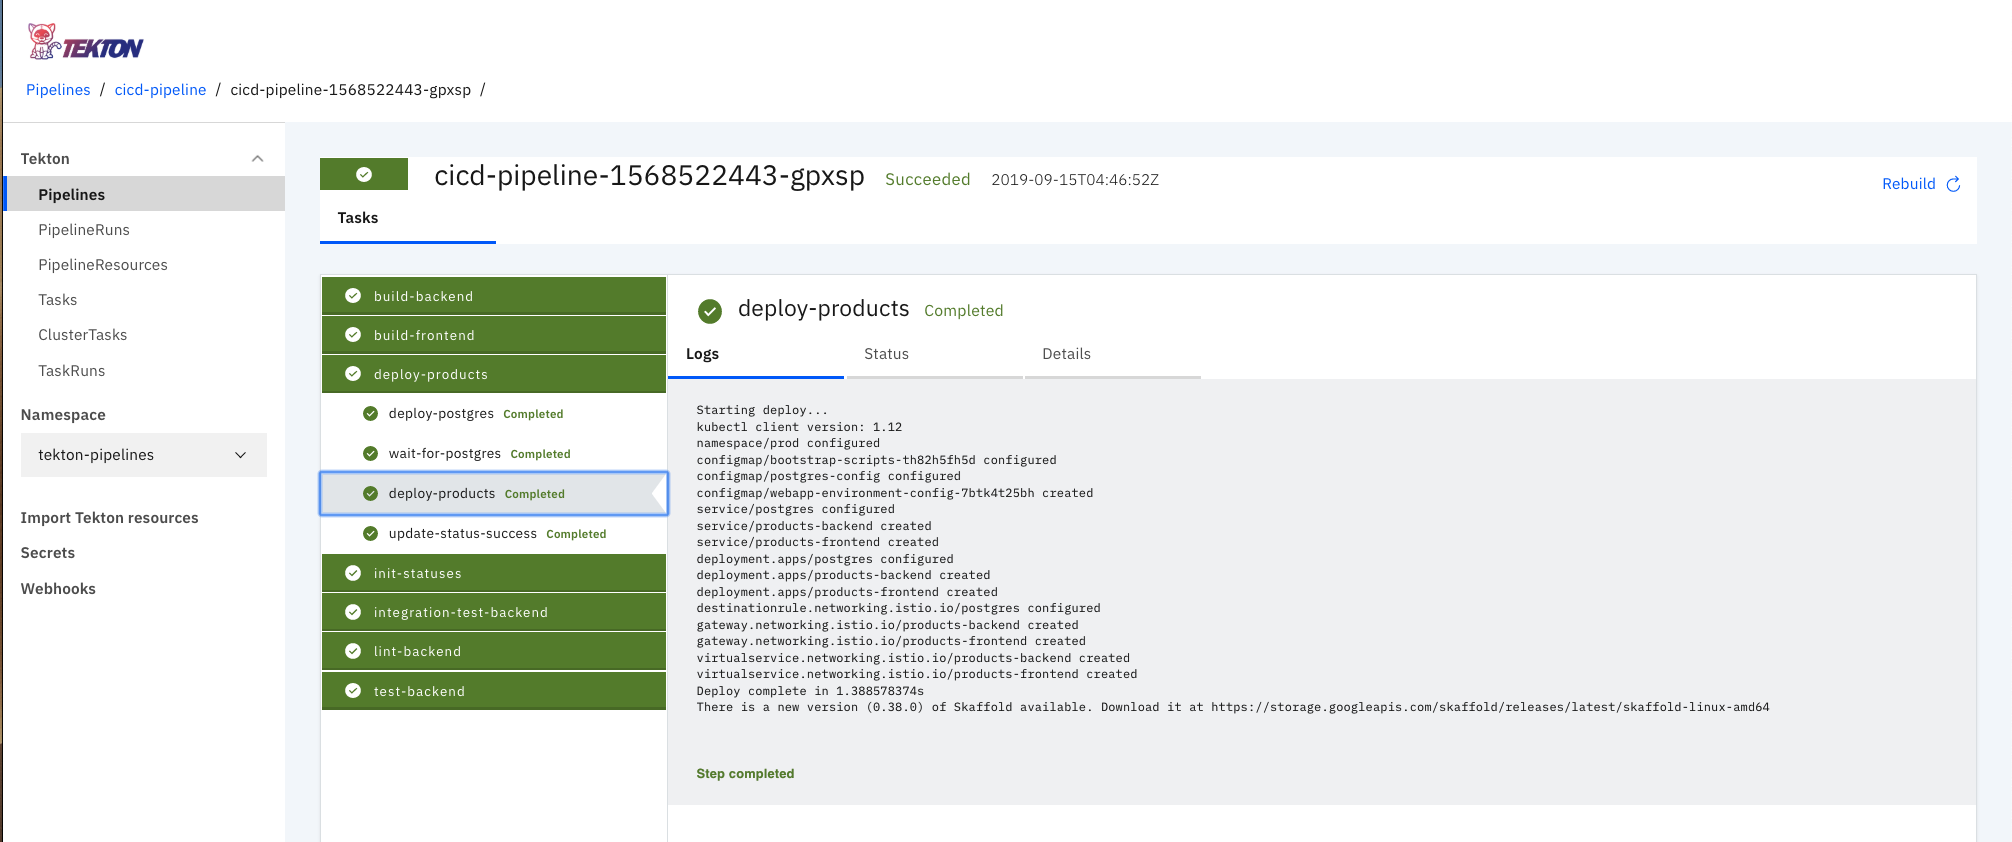Open the Secrets page
This screenshot has height=842, width=2012.
pos(48,553)
